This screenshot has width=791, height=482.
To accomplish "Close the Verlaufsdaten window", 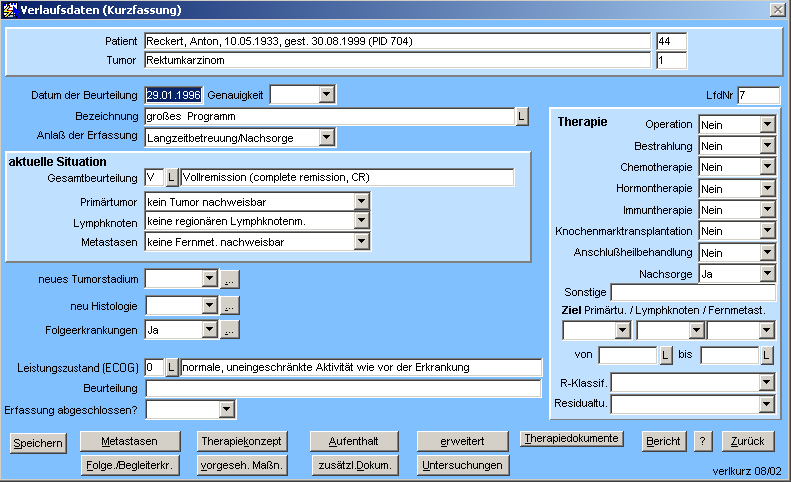I will tap(777, 9).
